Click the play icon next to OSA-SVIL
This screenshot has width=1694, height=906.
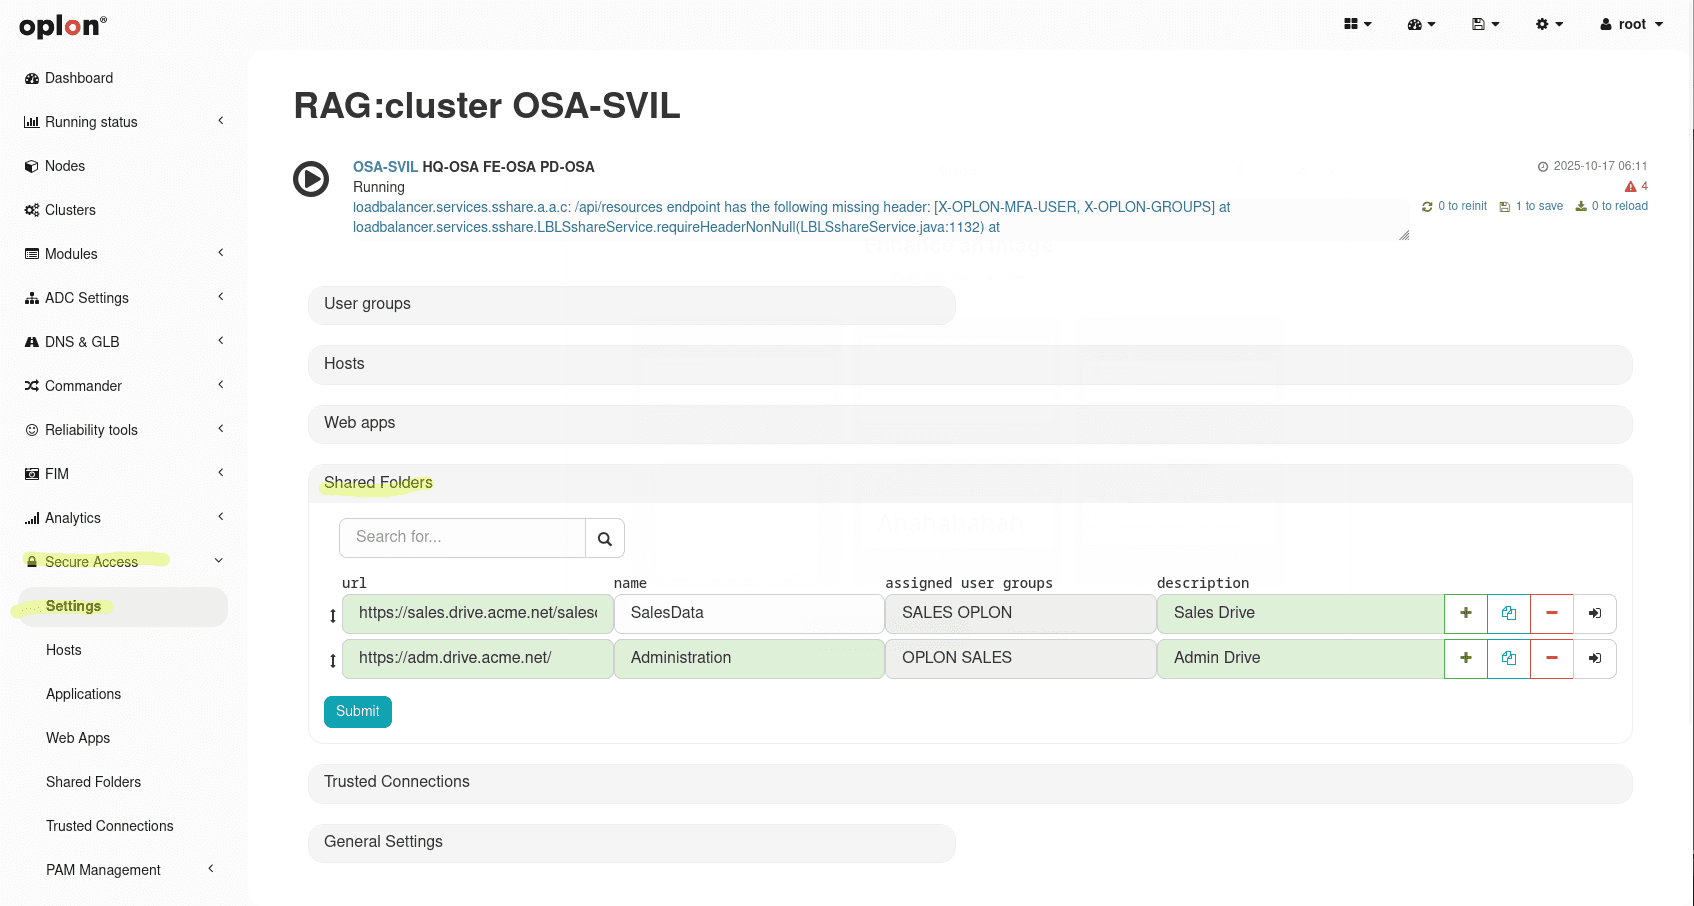click(x=311, y=179)
